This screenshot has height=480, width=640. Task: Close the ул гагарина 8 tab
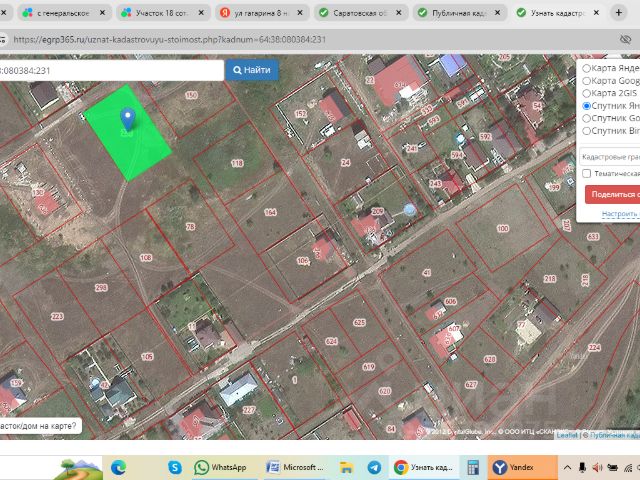pos(300,13)
